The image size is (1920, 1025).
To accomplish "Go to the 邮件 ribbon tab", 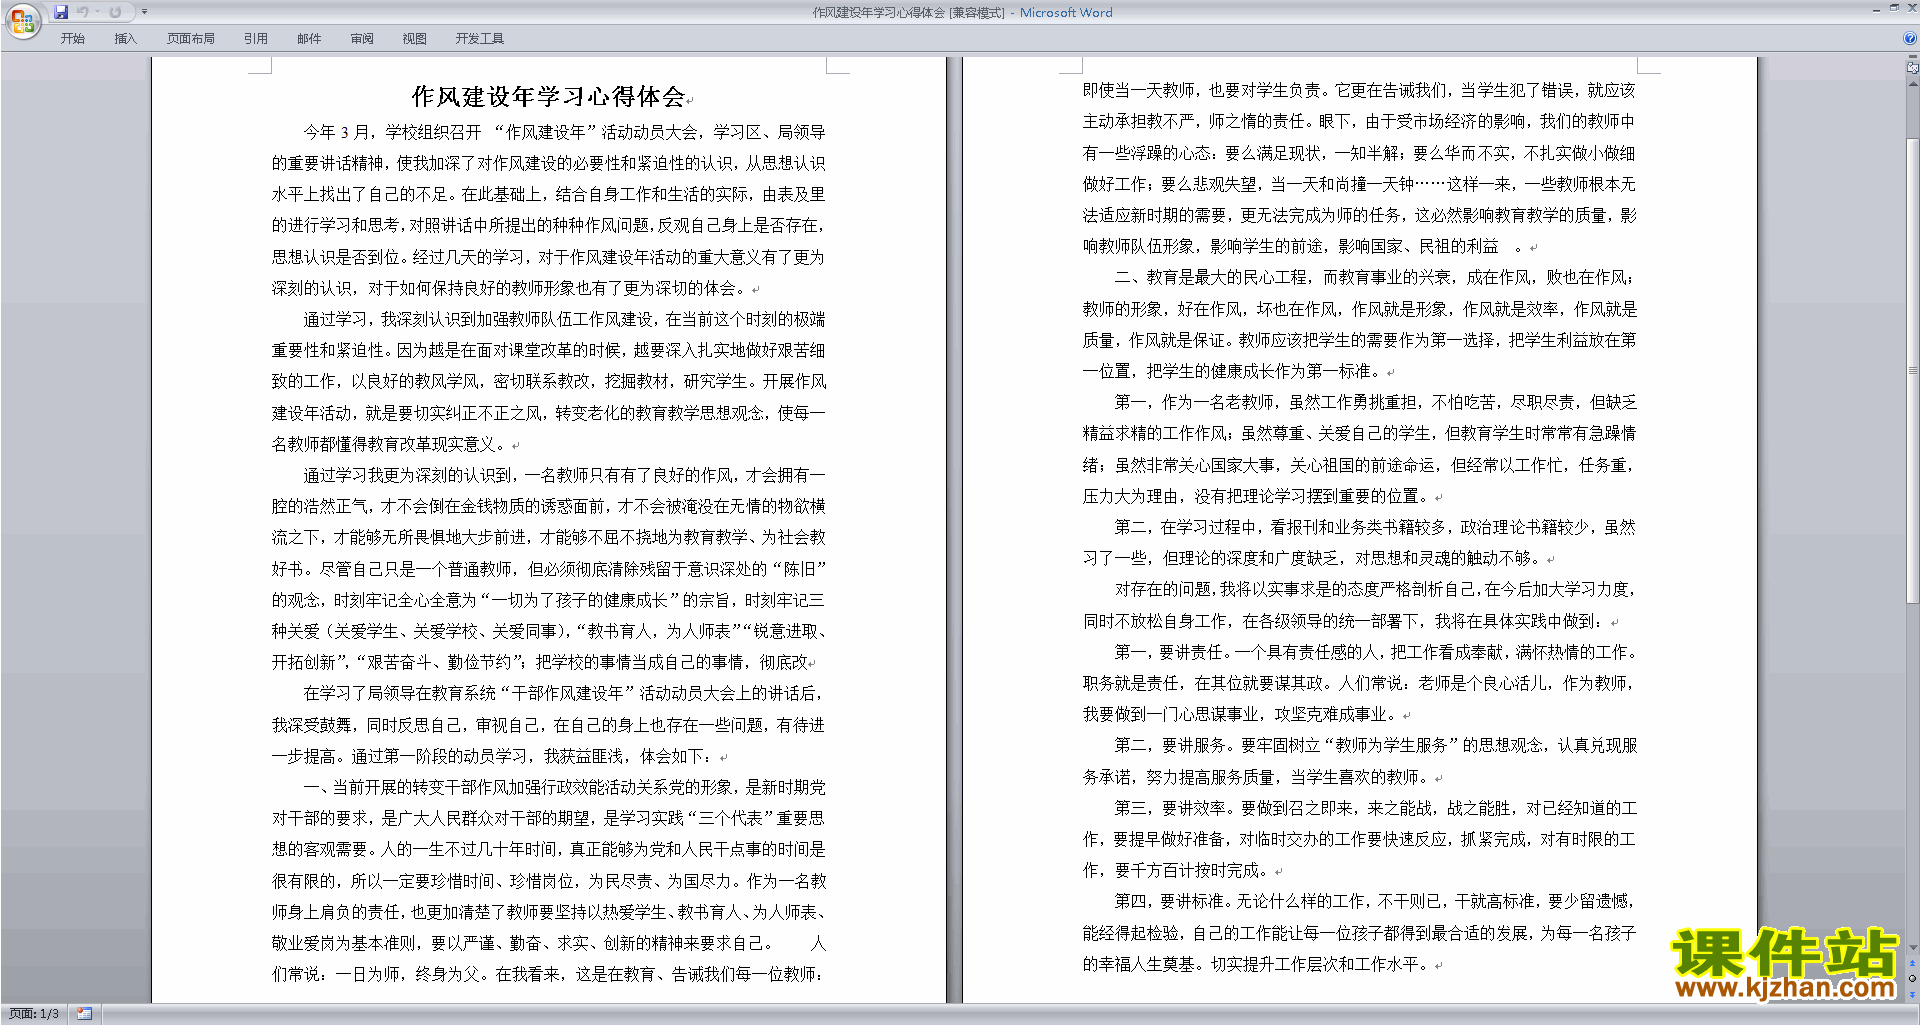I will [309, 39].
